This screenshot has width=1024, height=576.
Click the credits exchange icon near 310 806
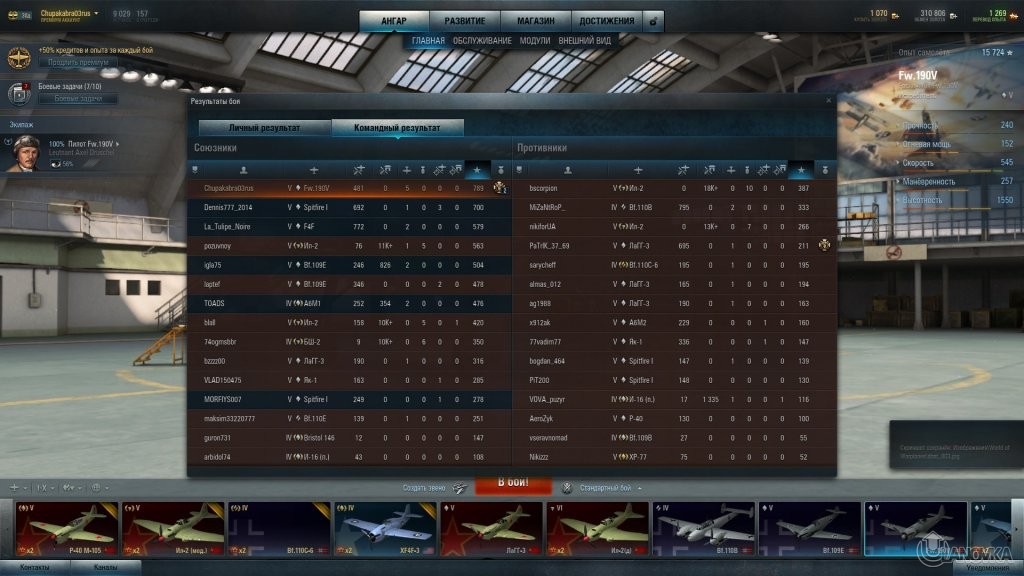[953, 14]
